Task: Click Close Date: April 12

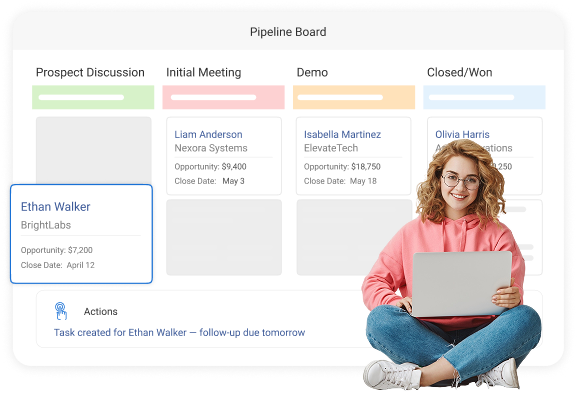Action: pyautogui.click(x=58, y=265)
